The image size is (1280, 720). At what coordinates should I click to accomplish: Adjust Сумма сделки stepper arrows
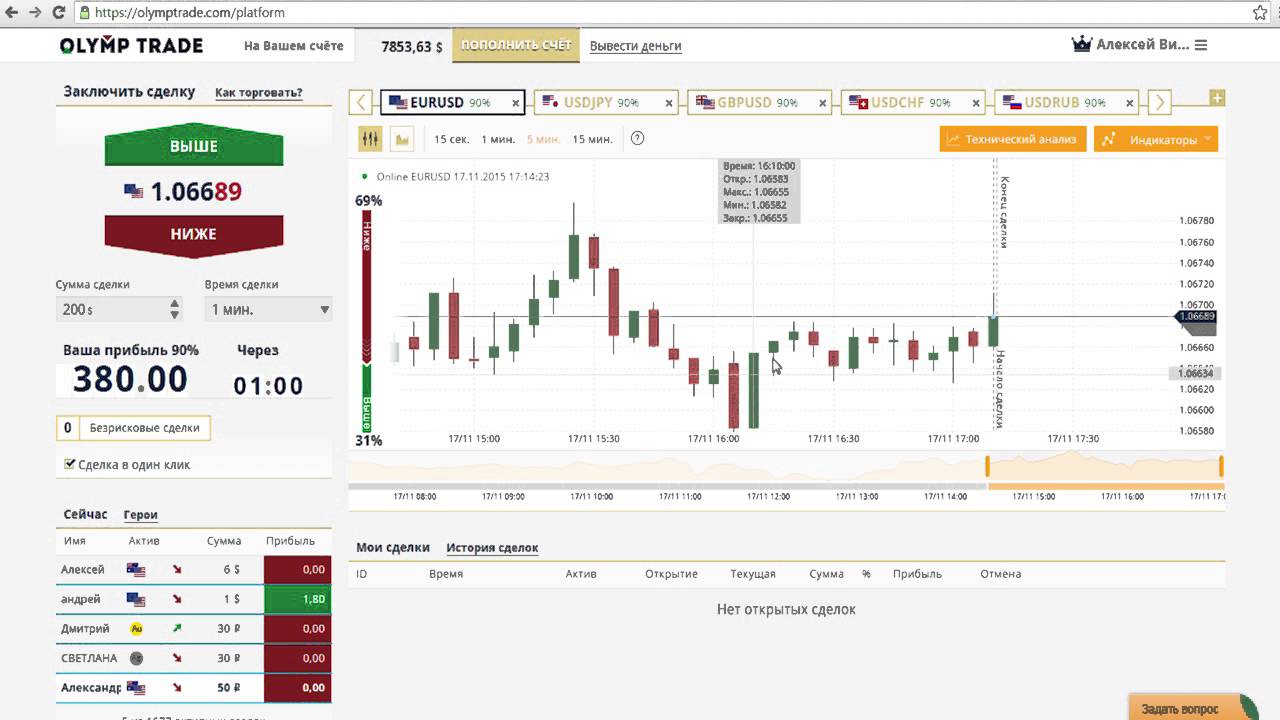pos(175,310)
